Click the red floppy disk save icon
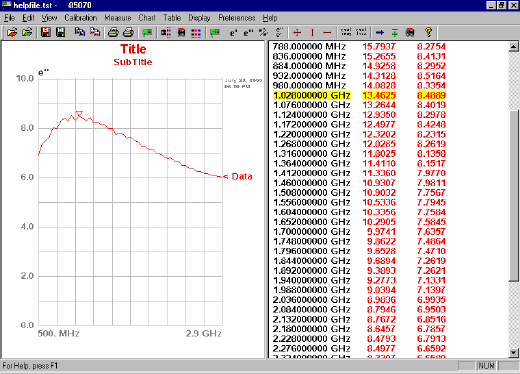 [x=46, y=32]
